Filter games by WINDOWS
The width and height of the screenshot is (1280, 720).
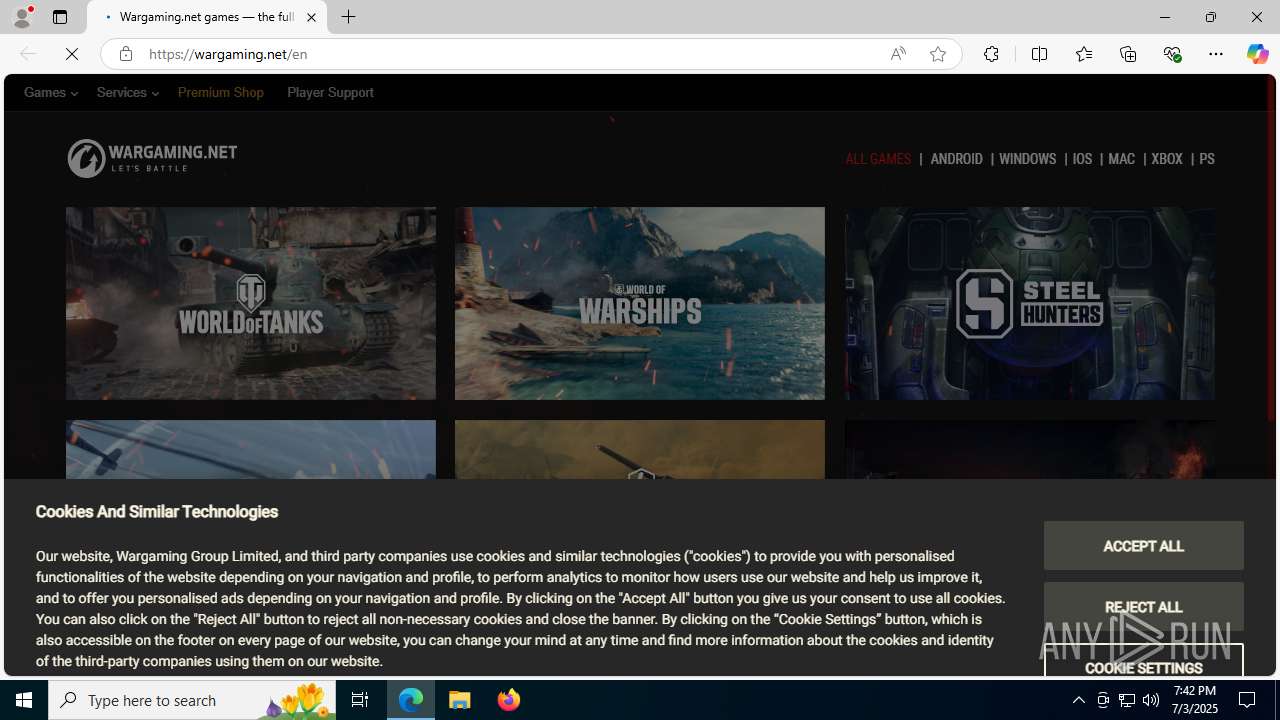point(1027,159)
